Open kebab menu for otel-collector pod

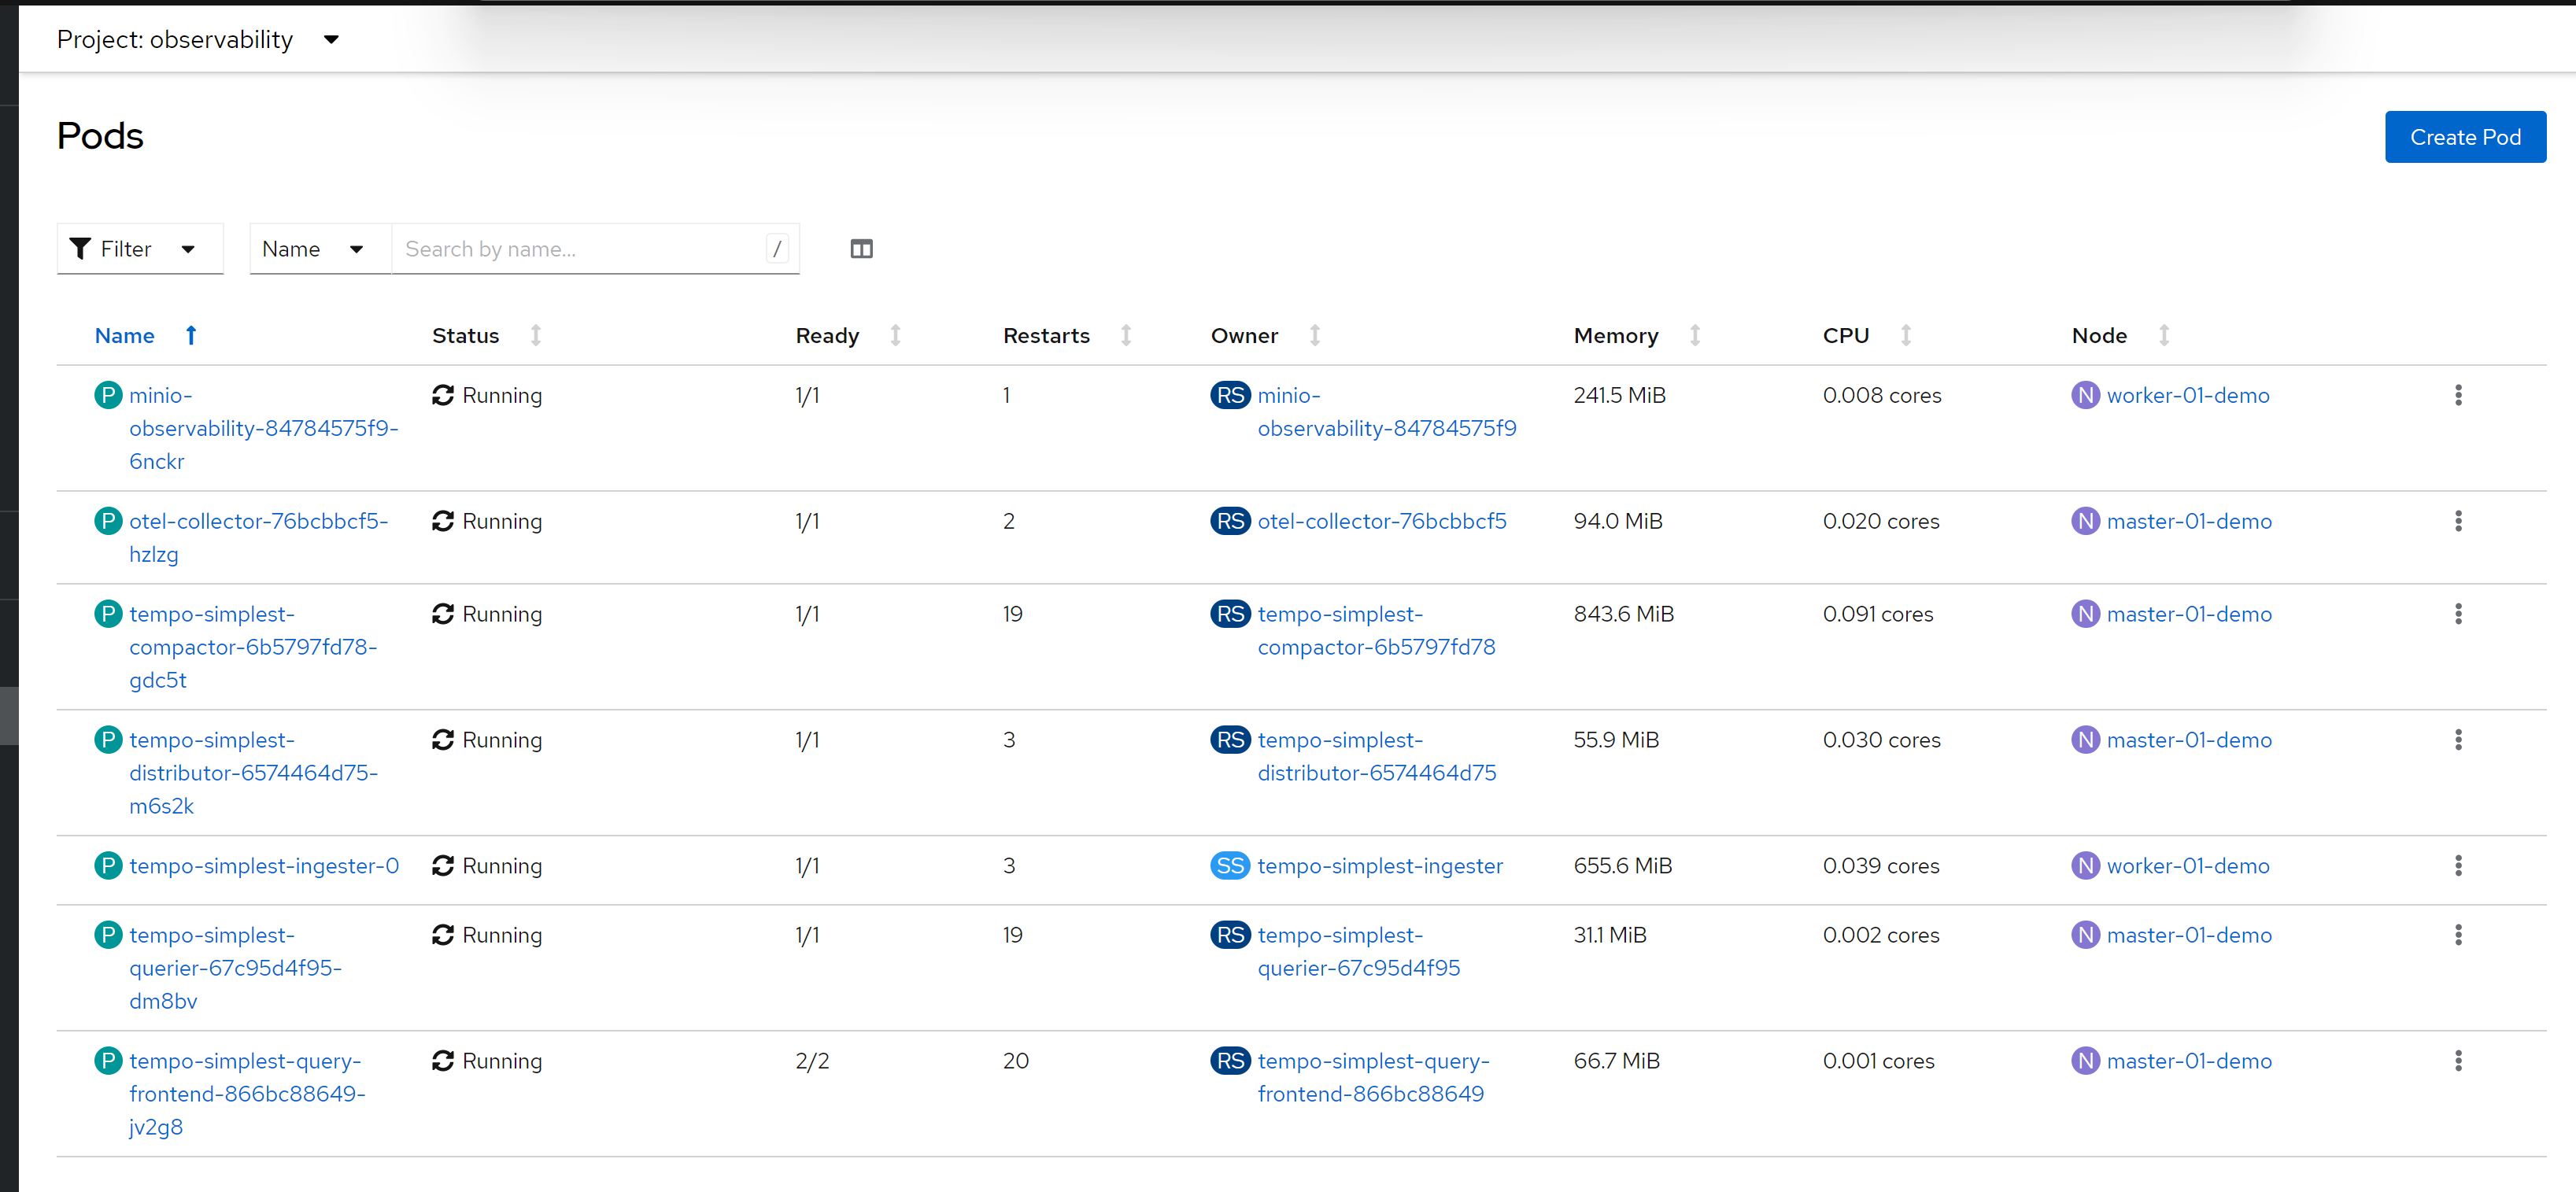(x=2457, y=521)
